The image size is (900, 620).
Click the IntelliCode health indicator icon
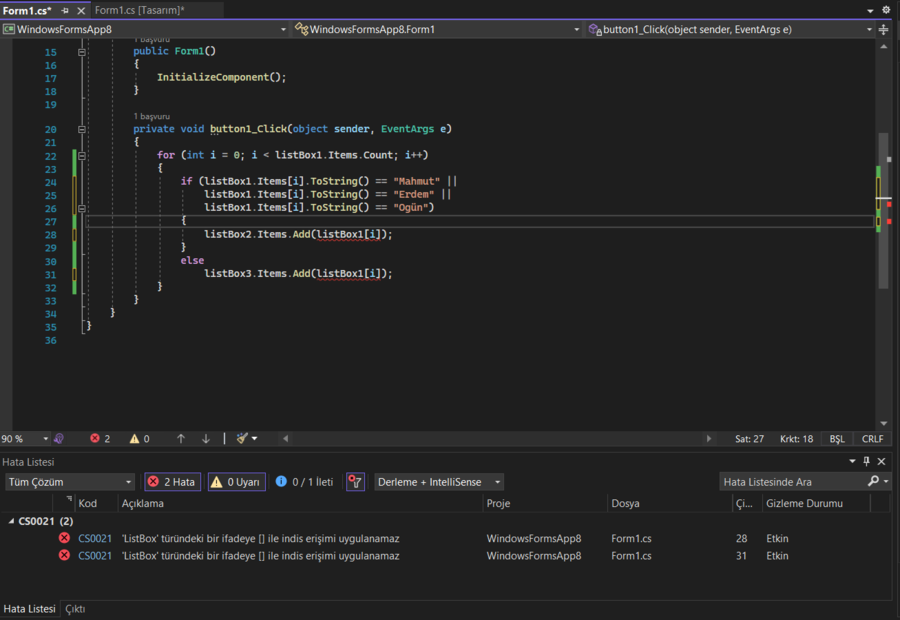click(x=59, y=439)
